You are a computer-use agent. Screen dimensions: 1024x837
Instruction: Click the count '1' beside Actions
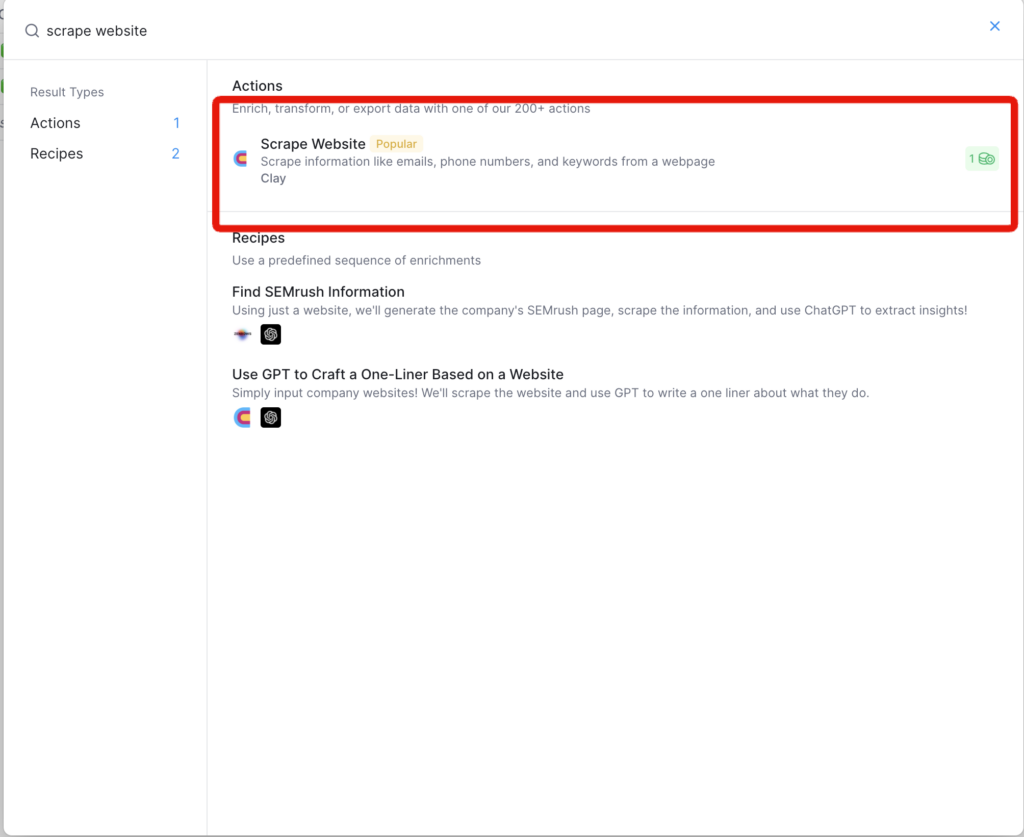click(176, 123)
